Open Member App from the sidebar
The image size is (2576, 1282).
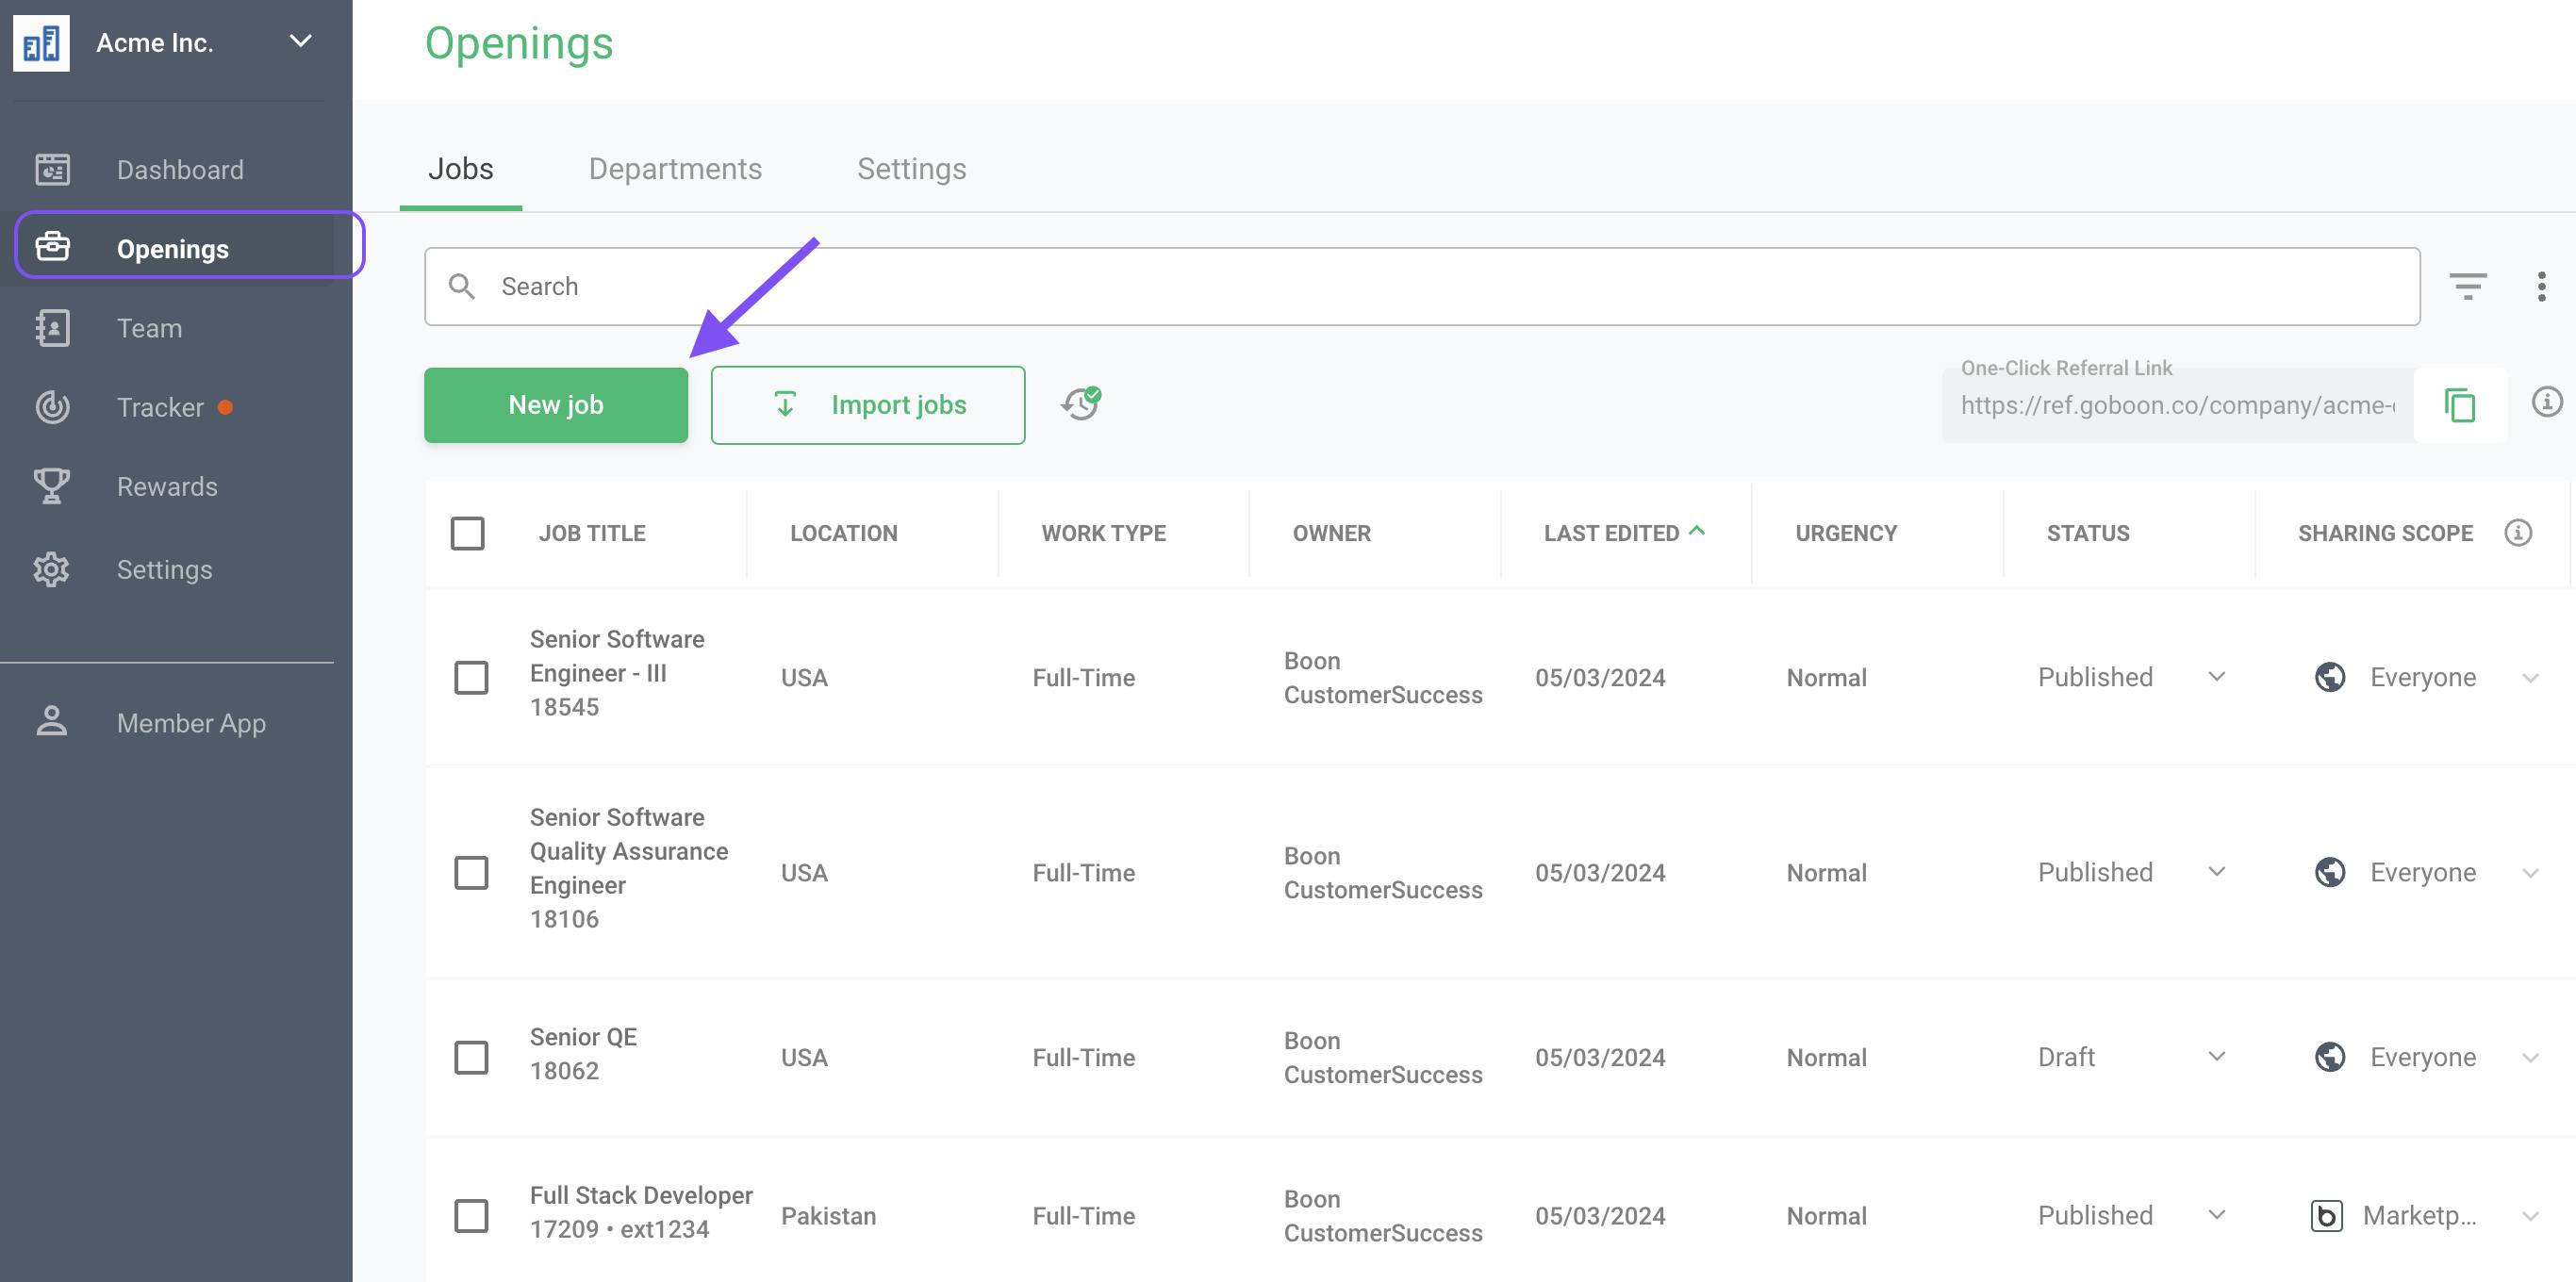191,723
